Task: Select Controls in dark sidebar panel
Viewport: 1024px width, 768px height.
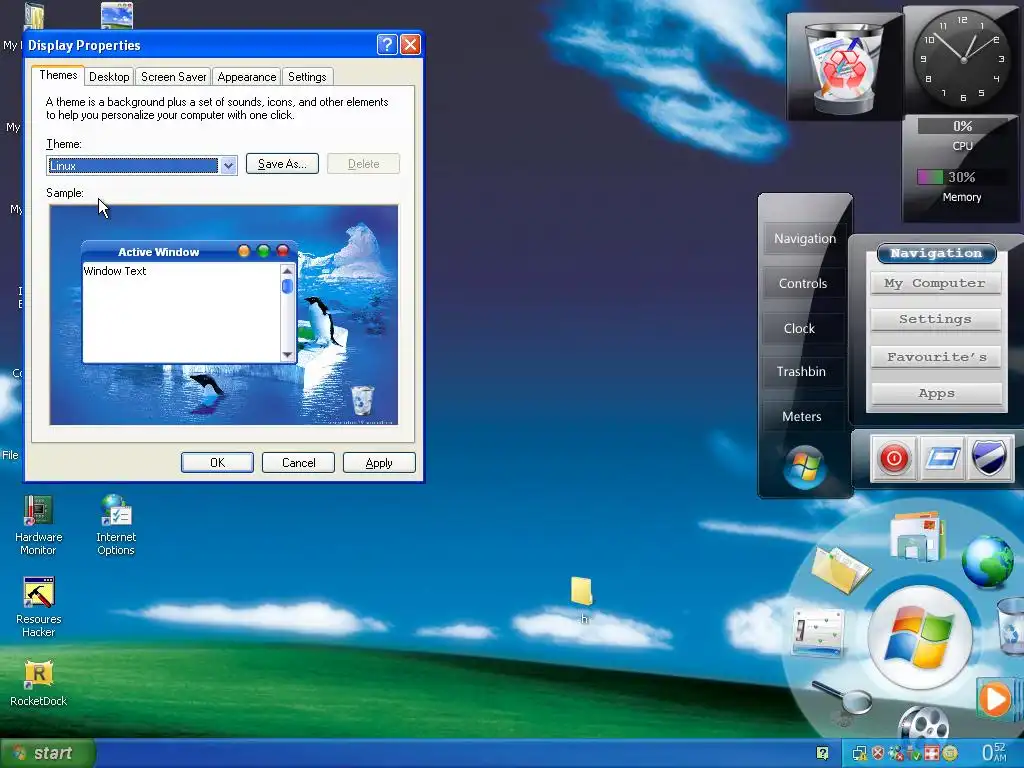Action: [x=803, y=283]
